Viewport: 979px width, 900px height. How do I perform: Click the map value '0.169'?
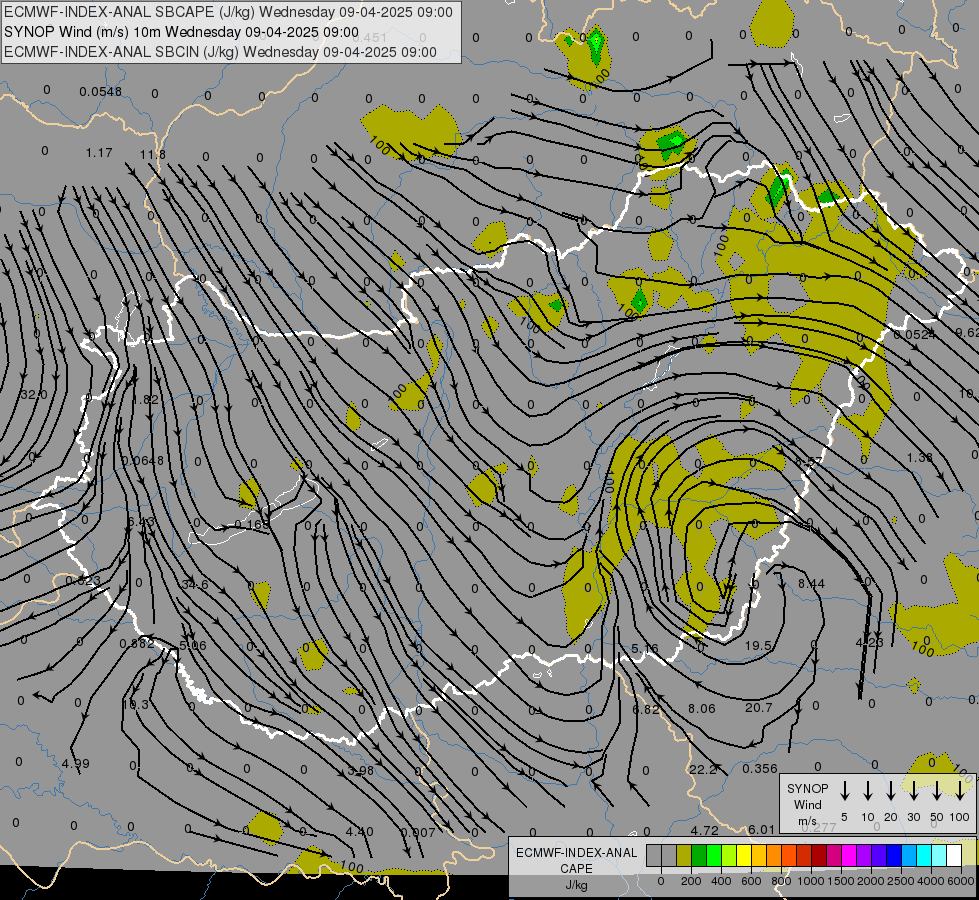click(252, 524)
